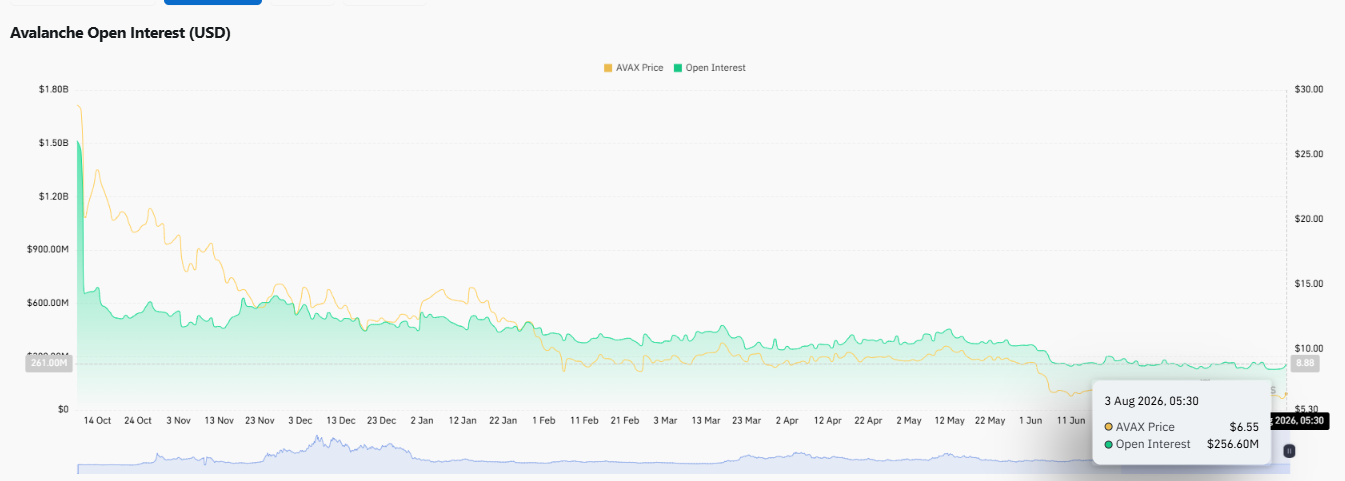Click the Avalanche Open Interest (USD) title

pyautogui.click(x=121, y=33)
